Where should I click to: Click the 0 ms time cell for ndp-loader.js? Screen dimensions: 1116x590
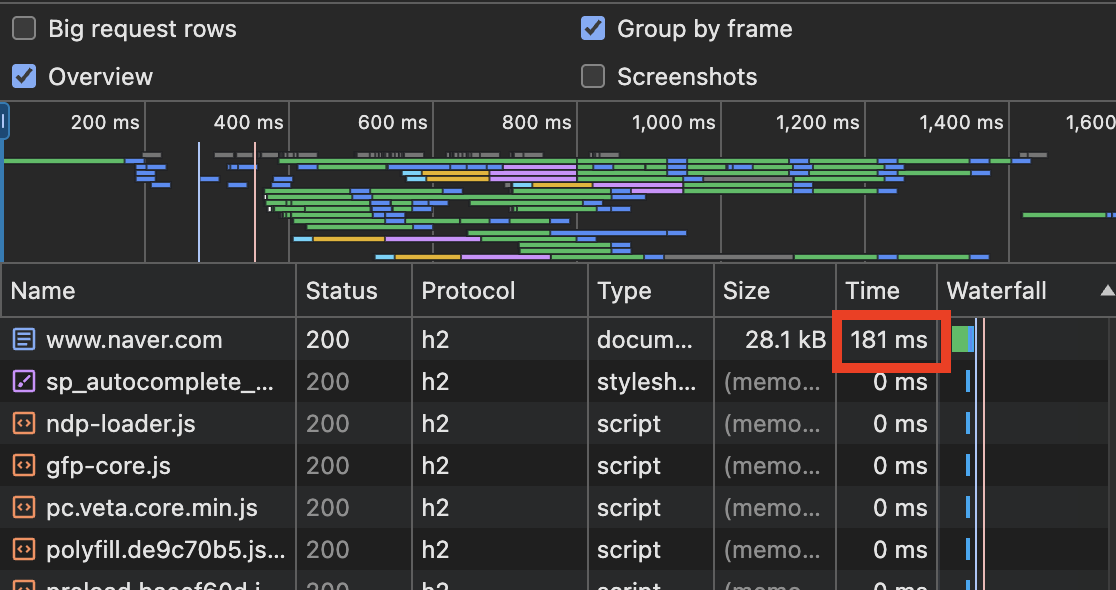900,423
